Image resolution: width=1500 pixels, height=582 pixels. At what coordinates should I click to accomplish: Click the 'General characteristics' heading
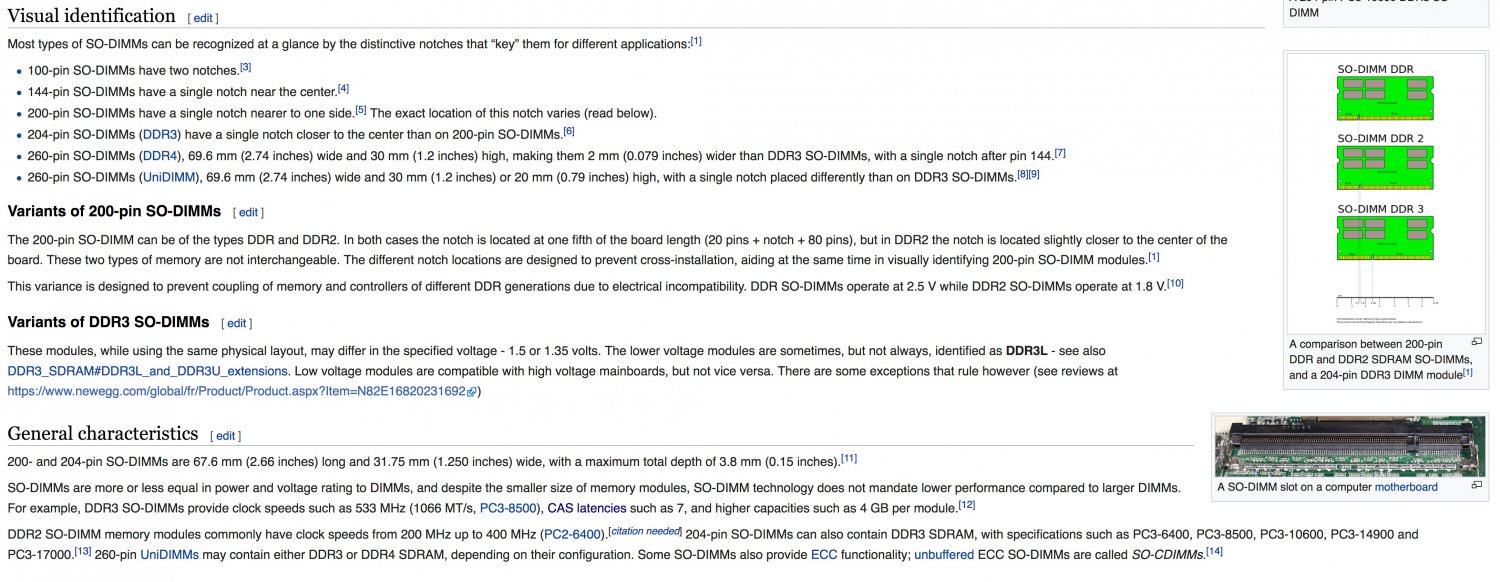[x=102, y=434]
